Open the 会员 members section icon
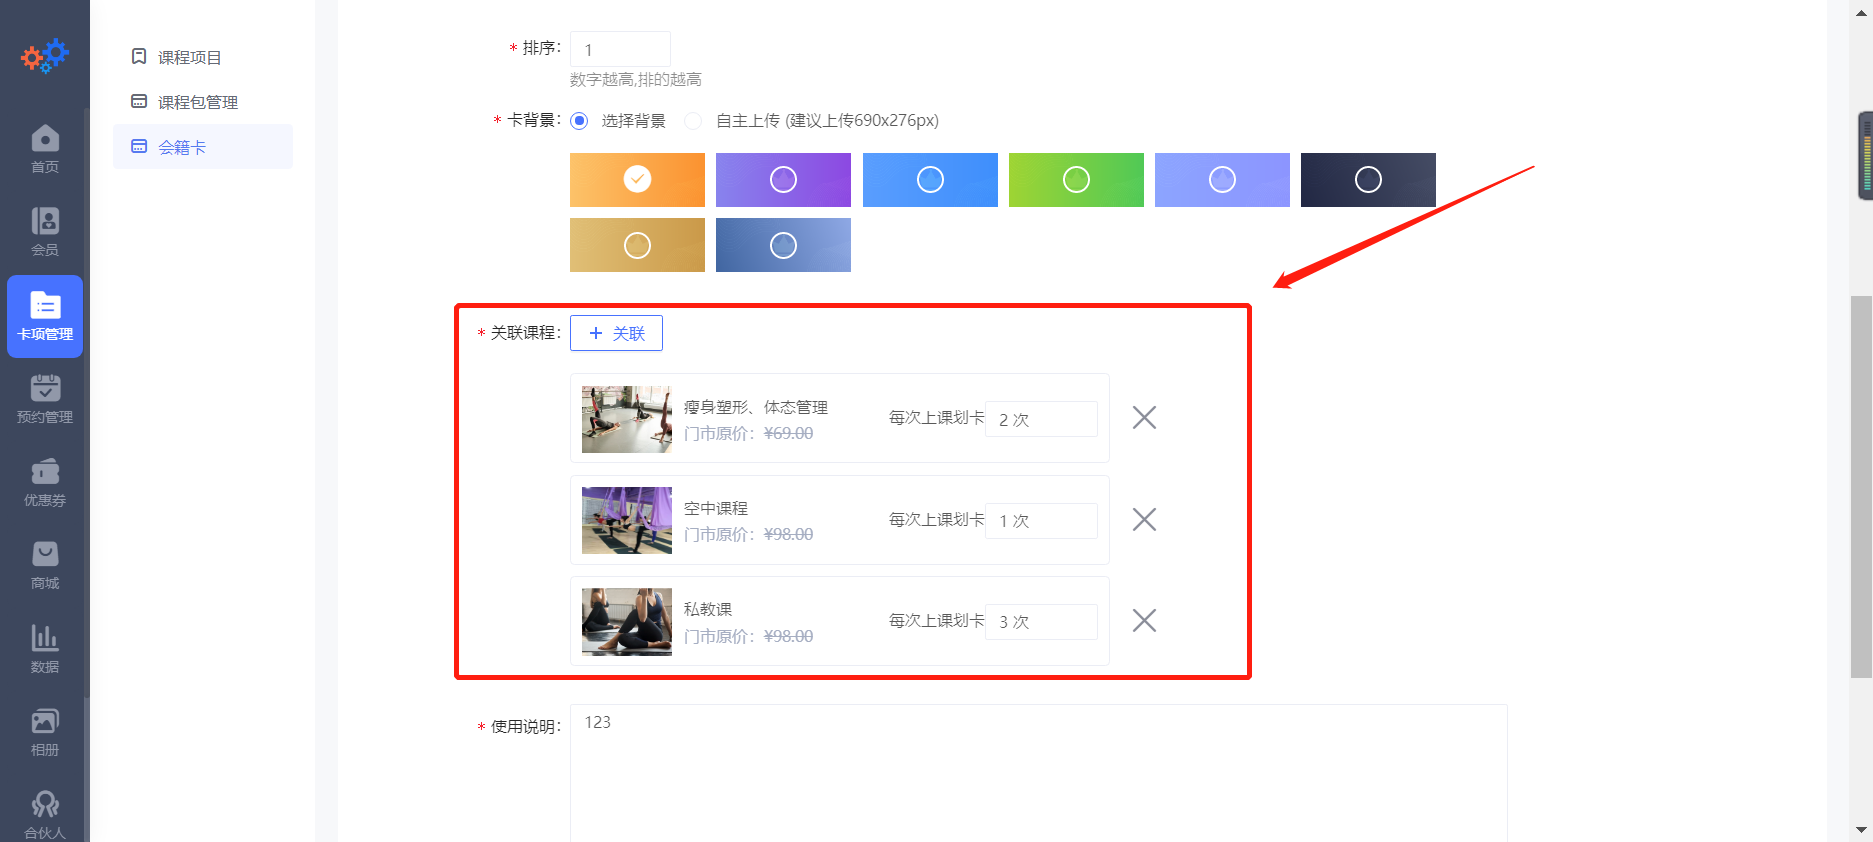The height and width of the screenshot is (842, 1873). coord(45,231)
